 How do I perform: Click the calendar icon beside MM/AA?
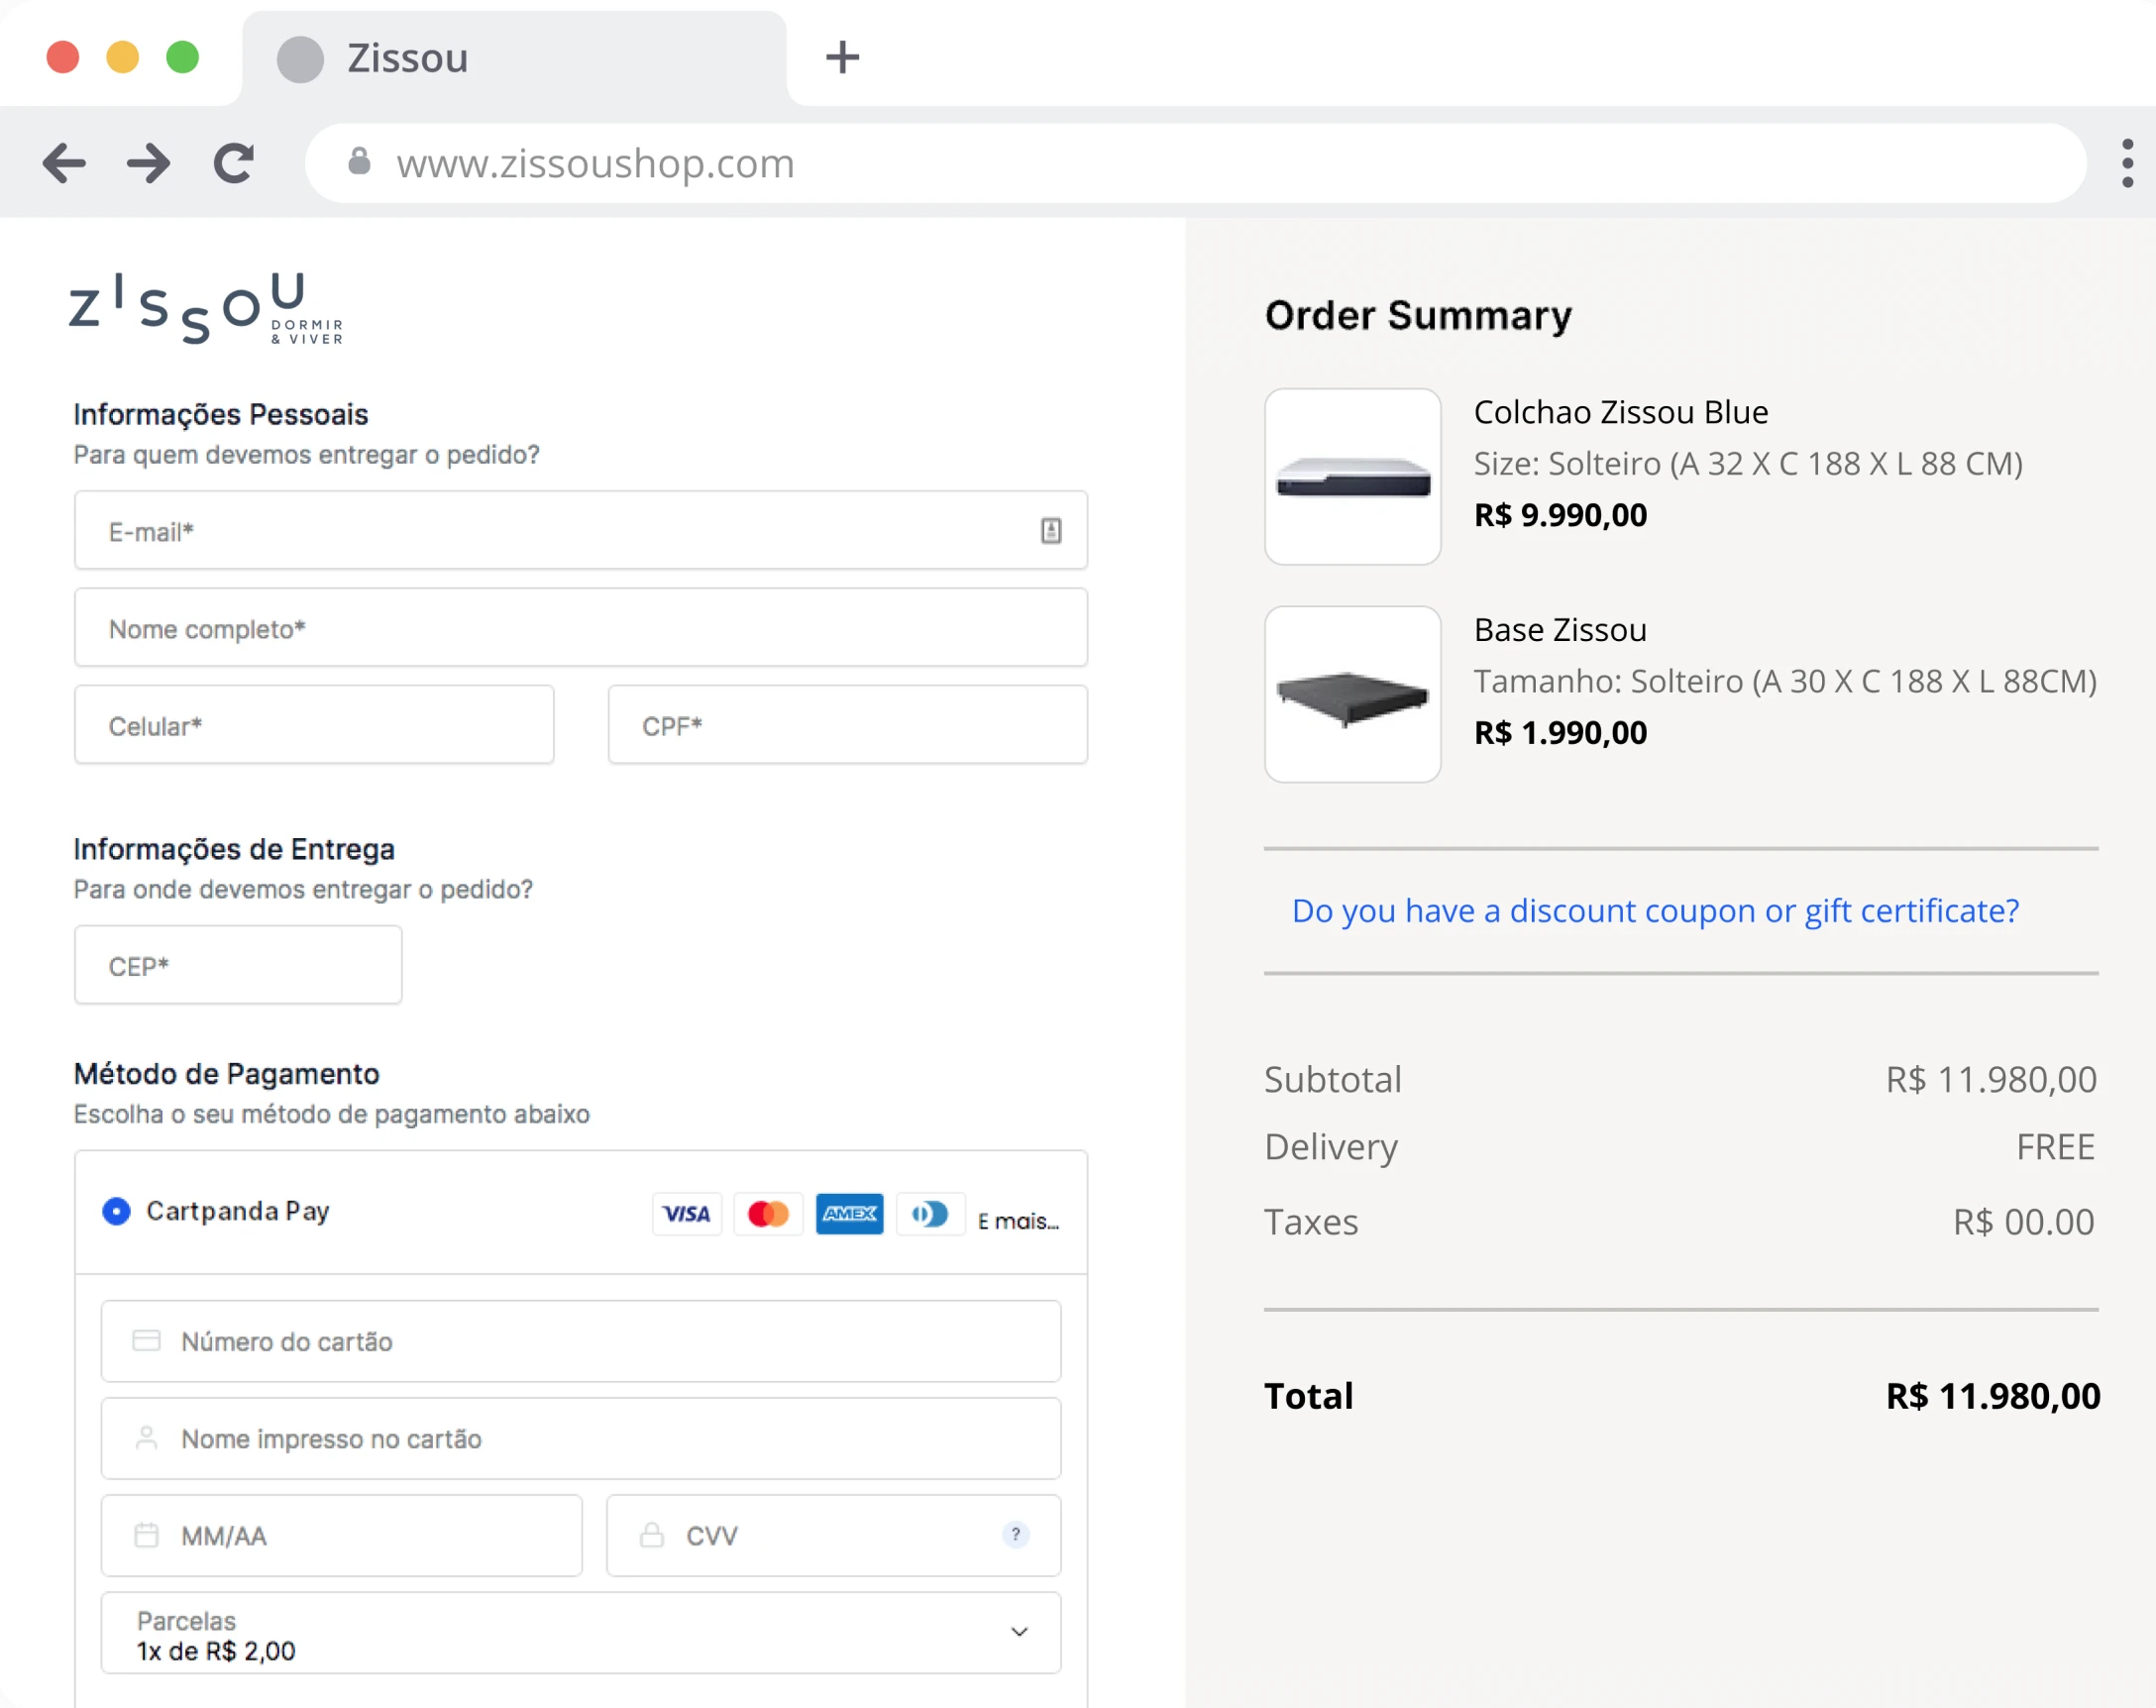[148, 1535]
